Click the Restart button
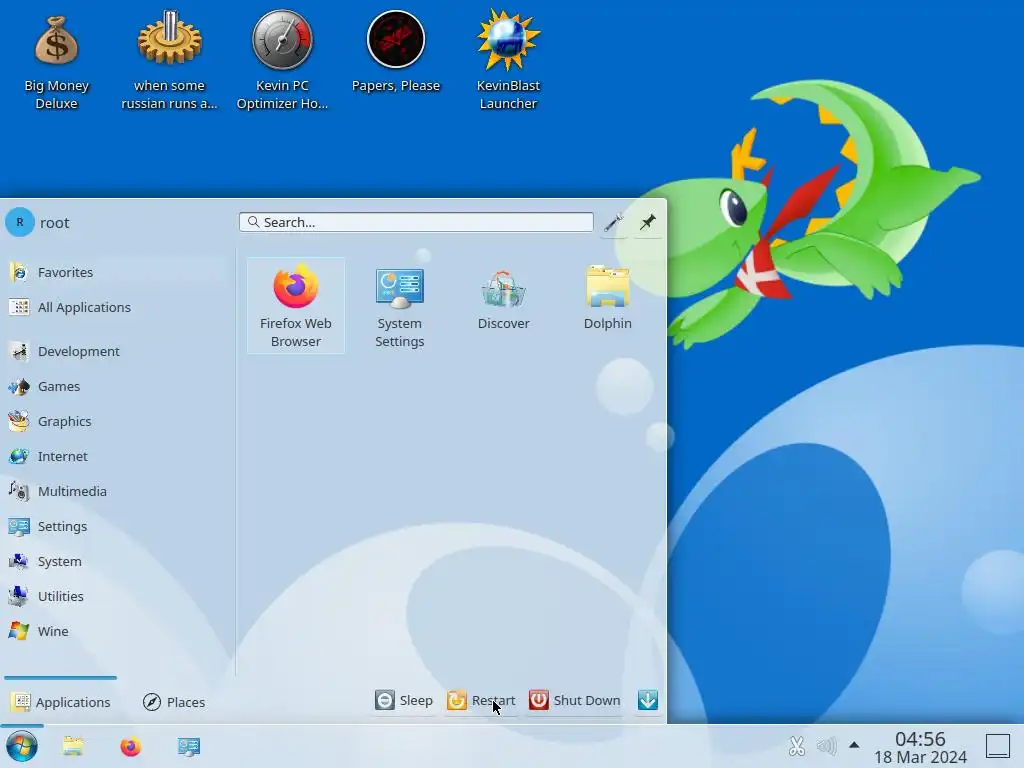 (x=481, y=700)
